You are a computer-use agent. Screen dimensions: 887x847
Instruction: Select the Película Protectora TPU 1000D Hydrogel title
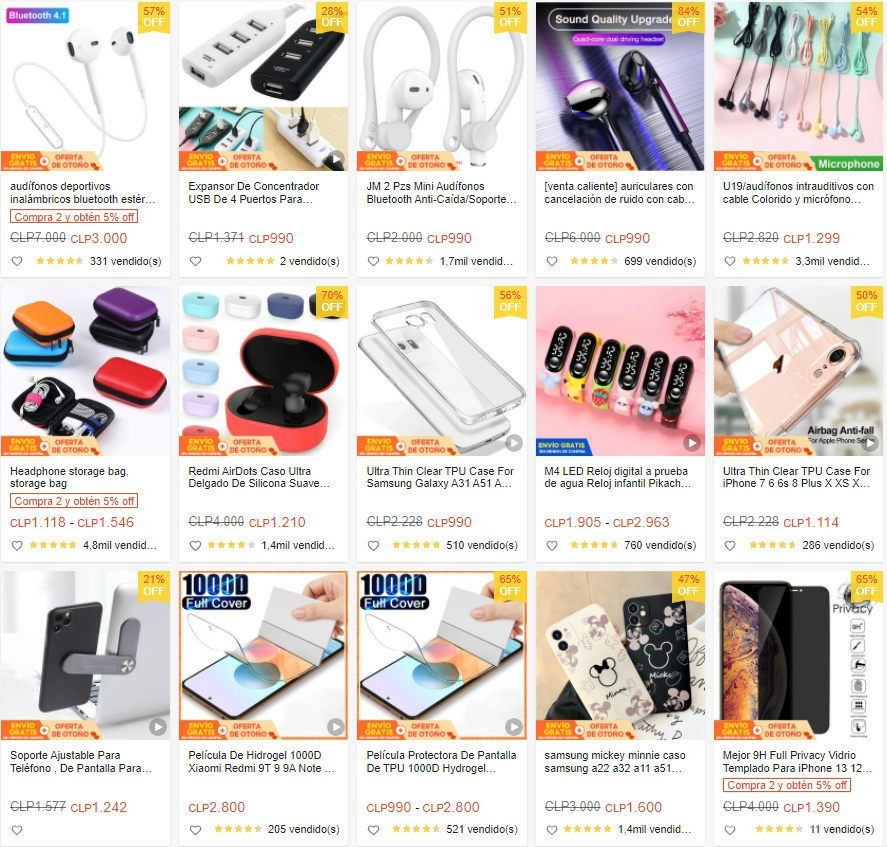[x=441, y=762]
